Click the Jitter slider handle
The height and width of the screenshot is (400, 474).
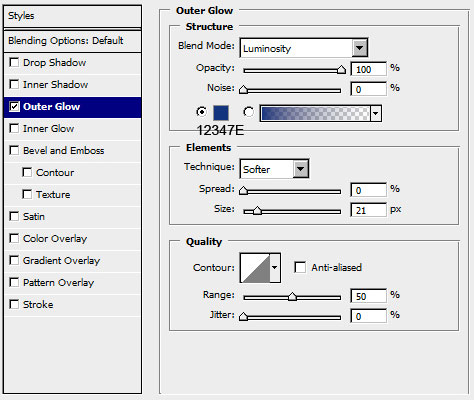[244, 316]
